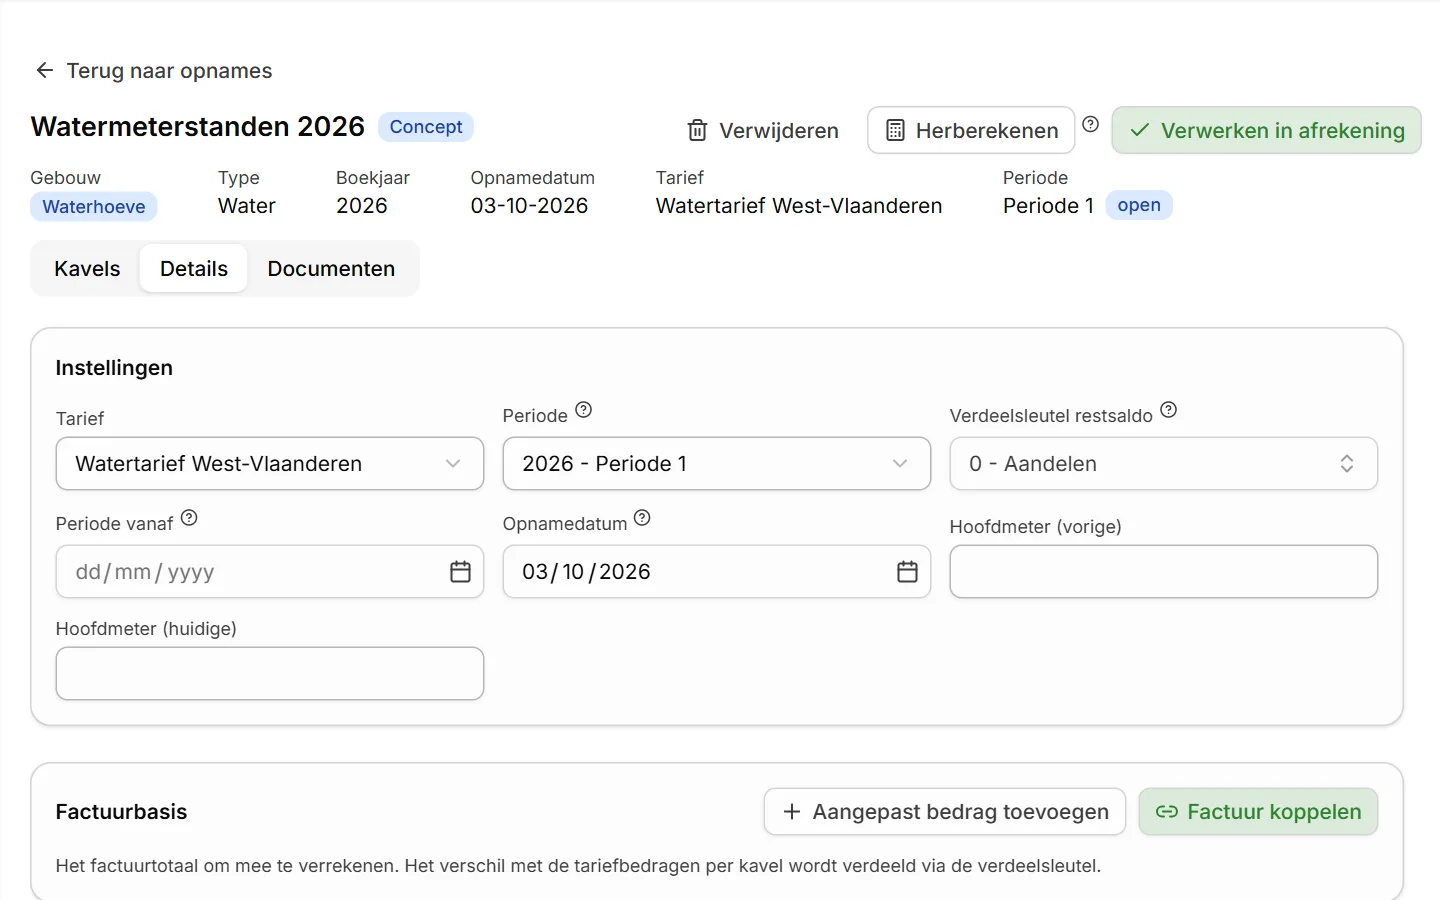The height and width of the screenshot is (900, 1440).
Task: Click Verwerken in afrekening button
Action: pyautogui.click(x=1266, y=131)
